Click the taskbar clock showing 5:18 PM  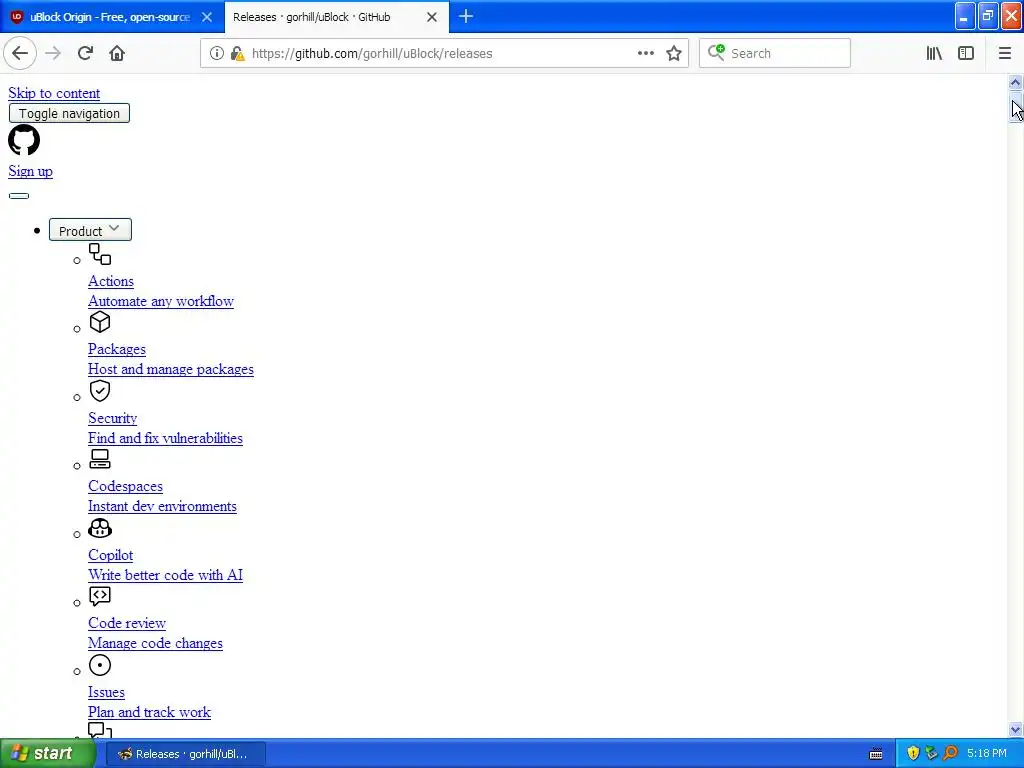point(987,754)
